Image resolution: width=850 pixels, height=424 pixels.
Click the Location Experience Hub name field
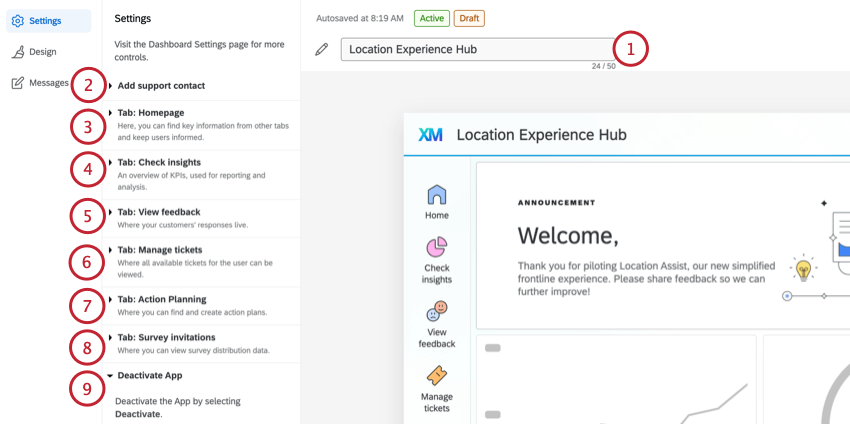click(478, 49)
